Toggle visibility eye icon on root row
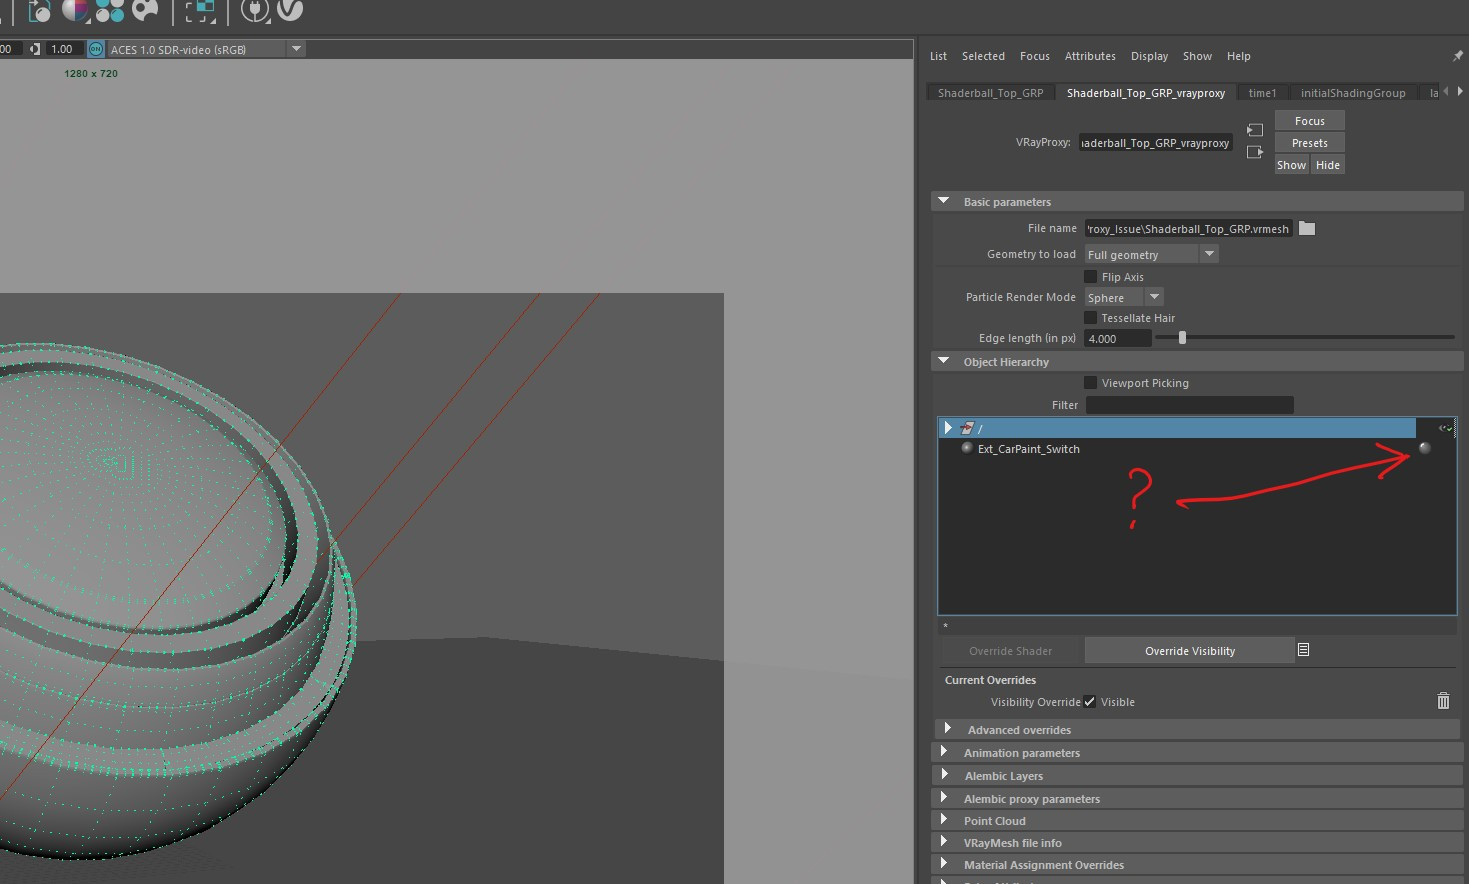 pyautogui.click(x=1445, y=428)
